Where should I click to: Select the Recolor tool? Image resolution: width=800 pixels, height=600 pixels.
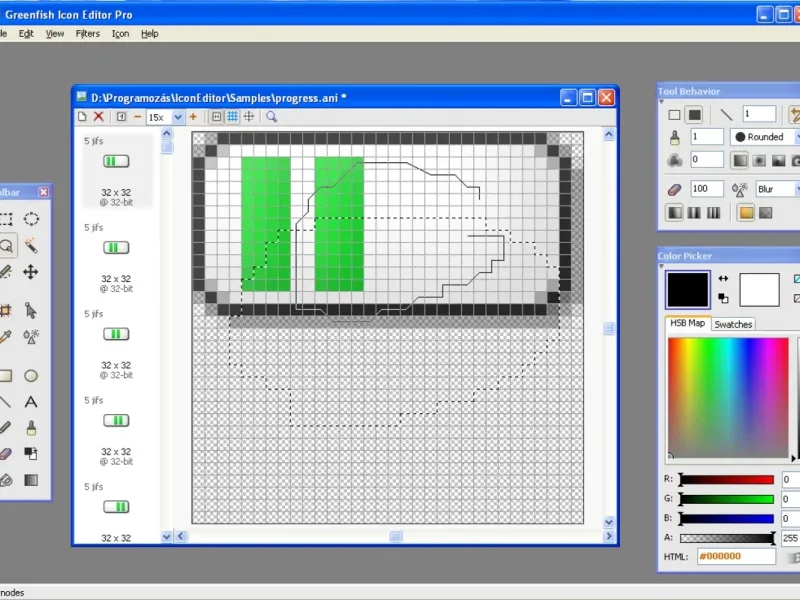[31, 454]
